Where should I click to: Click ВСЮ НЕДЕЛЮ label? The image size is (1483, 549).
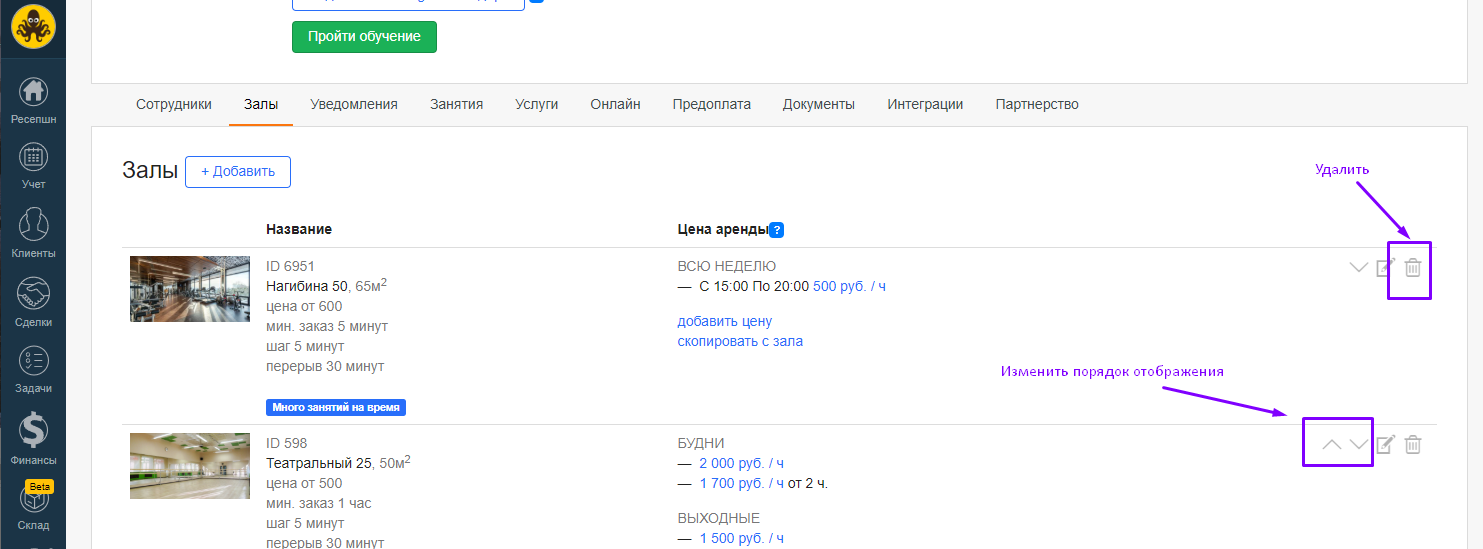[x=726, y=266]
